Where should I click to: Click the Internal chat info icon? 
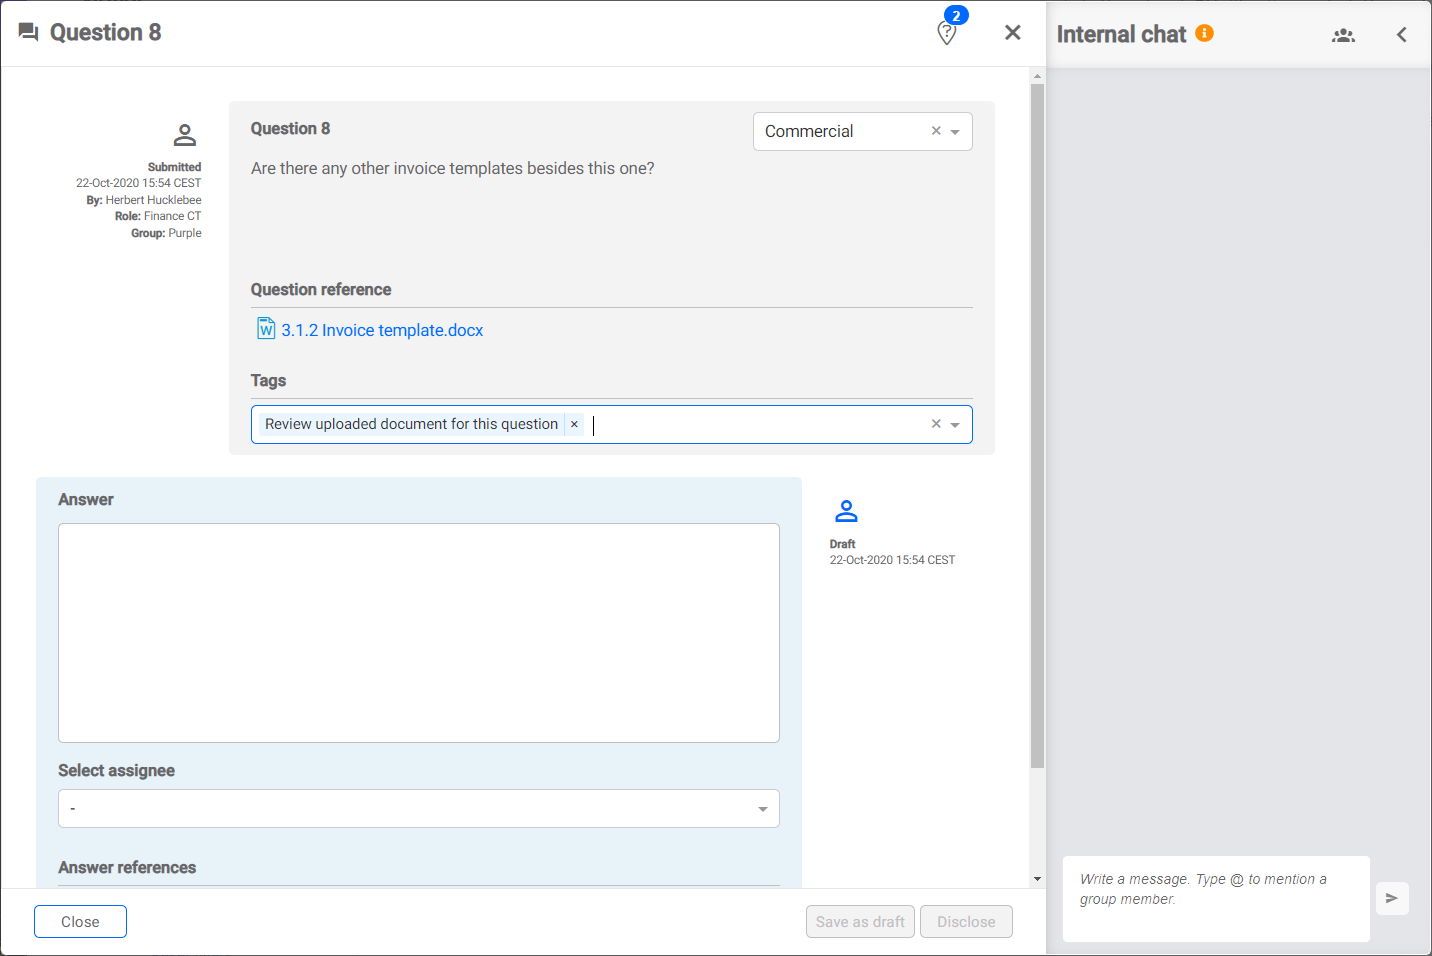[1205, 33]
